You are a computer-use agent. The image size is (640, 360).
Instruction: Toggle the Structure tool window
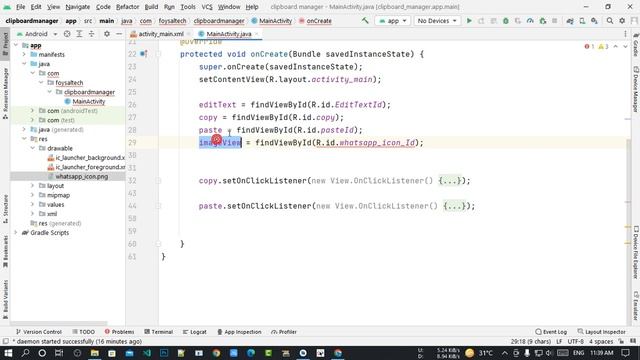coord(5,209)
